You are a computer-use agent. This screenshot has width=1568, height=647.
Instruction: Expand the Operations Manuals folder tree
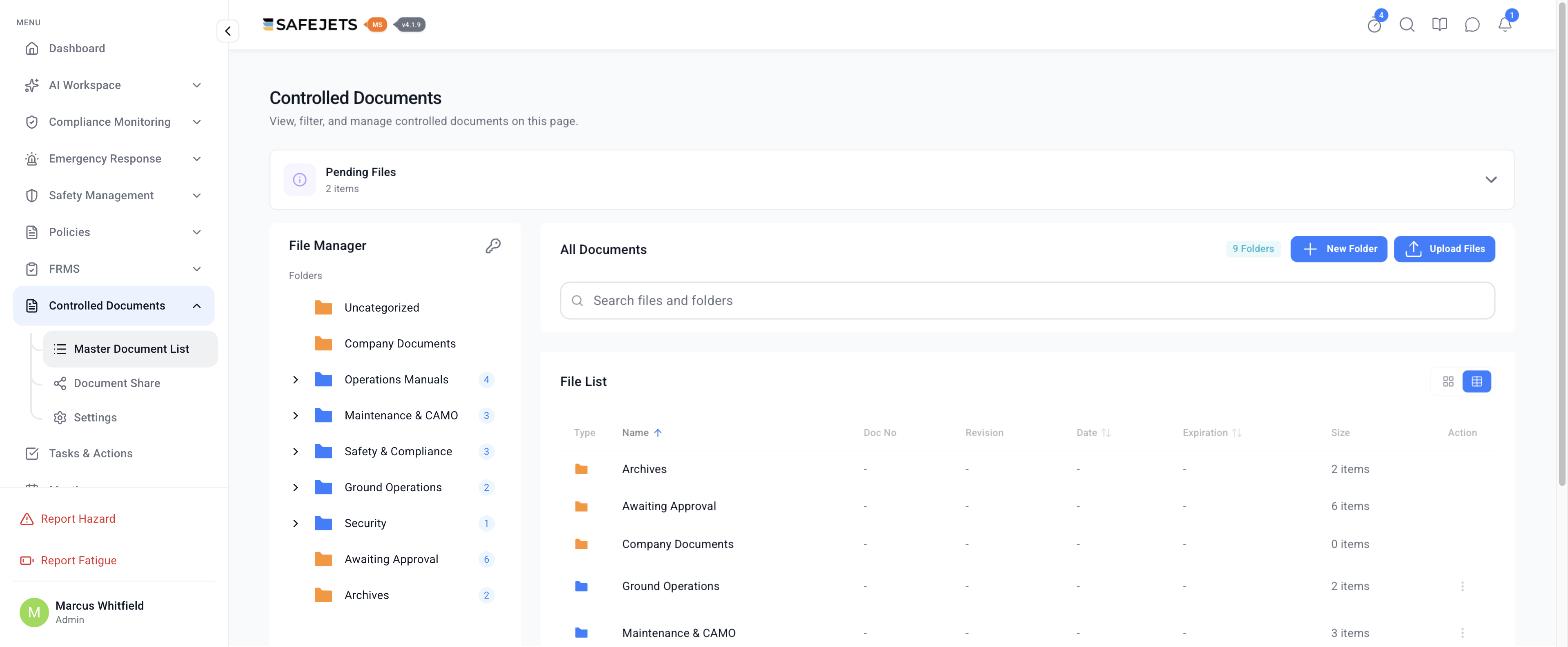point(295,380)
